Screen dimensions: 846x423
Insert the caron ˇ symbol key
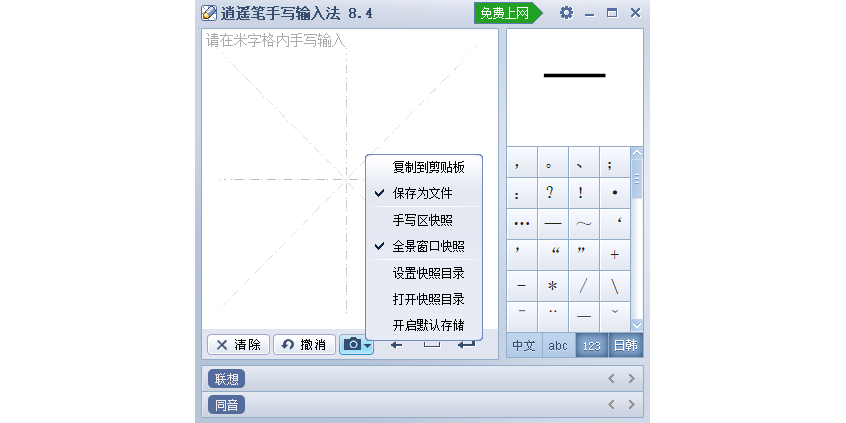(x=615, y=317)
